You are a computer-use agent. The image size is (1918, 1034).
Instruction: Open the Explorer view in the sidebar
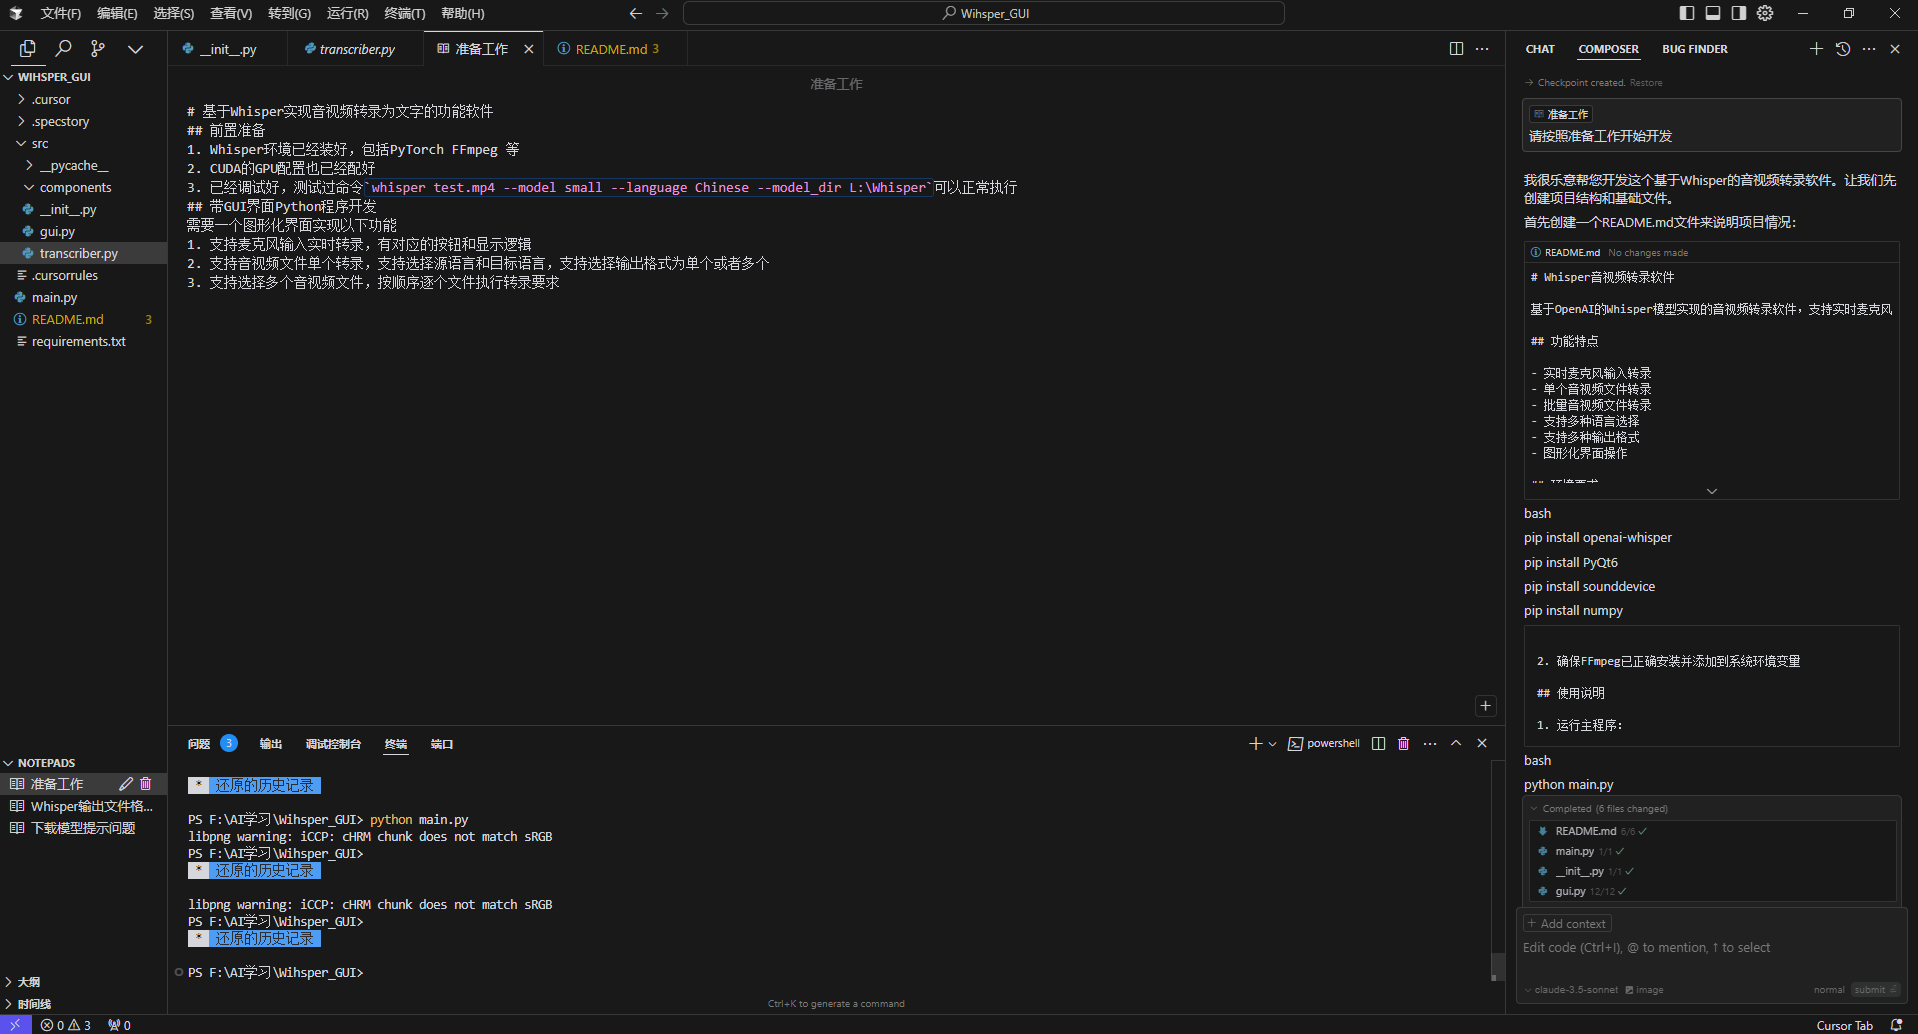27,48
